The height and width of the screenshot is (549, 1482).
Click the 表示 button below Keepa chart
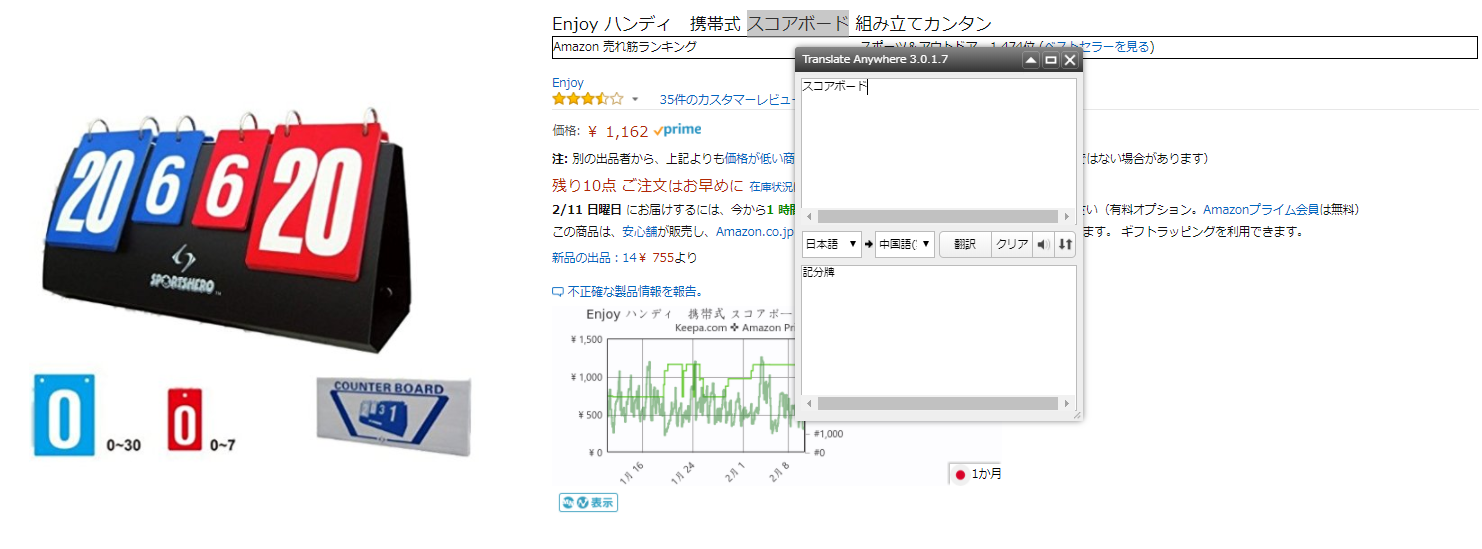[x=588, y=502]
